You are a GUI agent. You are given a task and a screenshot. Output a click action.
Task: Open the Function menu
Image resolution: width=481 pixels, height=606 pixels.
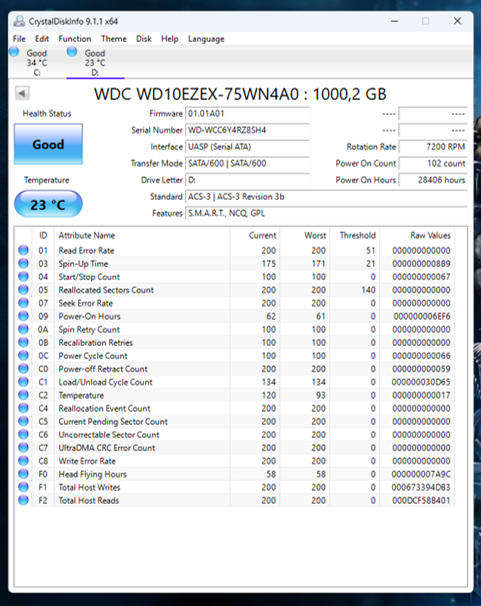[x=75, y=39]
